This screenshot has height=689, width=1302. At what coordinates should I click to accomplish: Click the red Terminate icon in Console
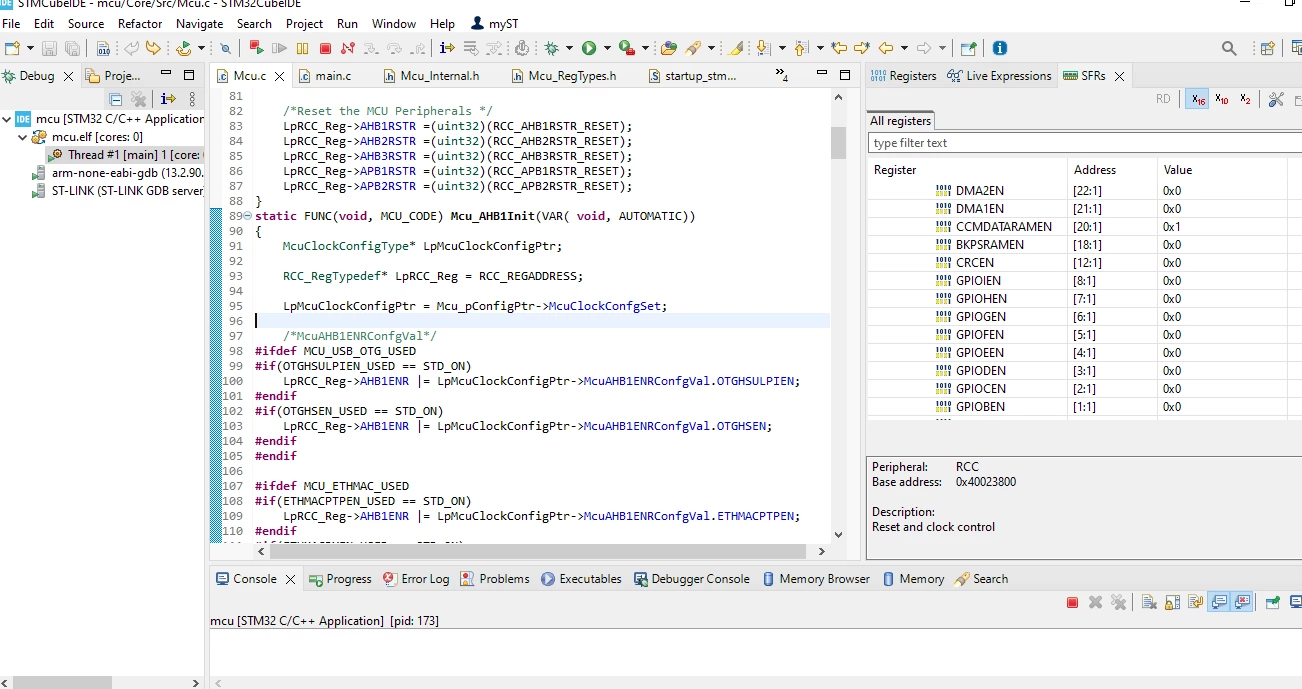pos(1072,602)
